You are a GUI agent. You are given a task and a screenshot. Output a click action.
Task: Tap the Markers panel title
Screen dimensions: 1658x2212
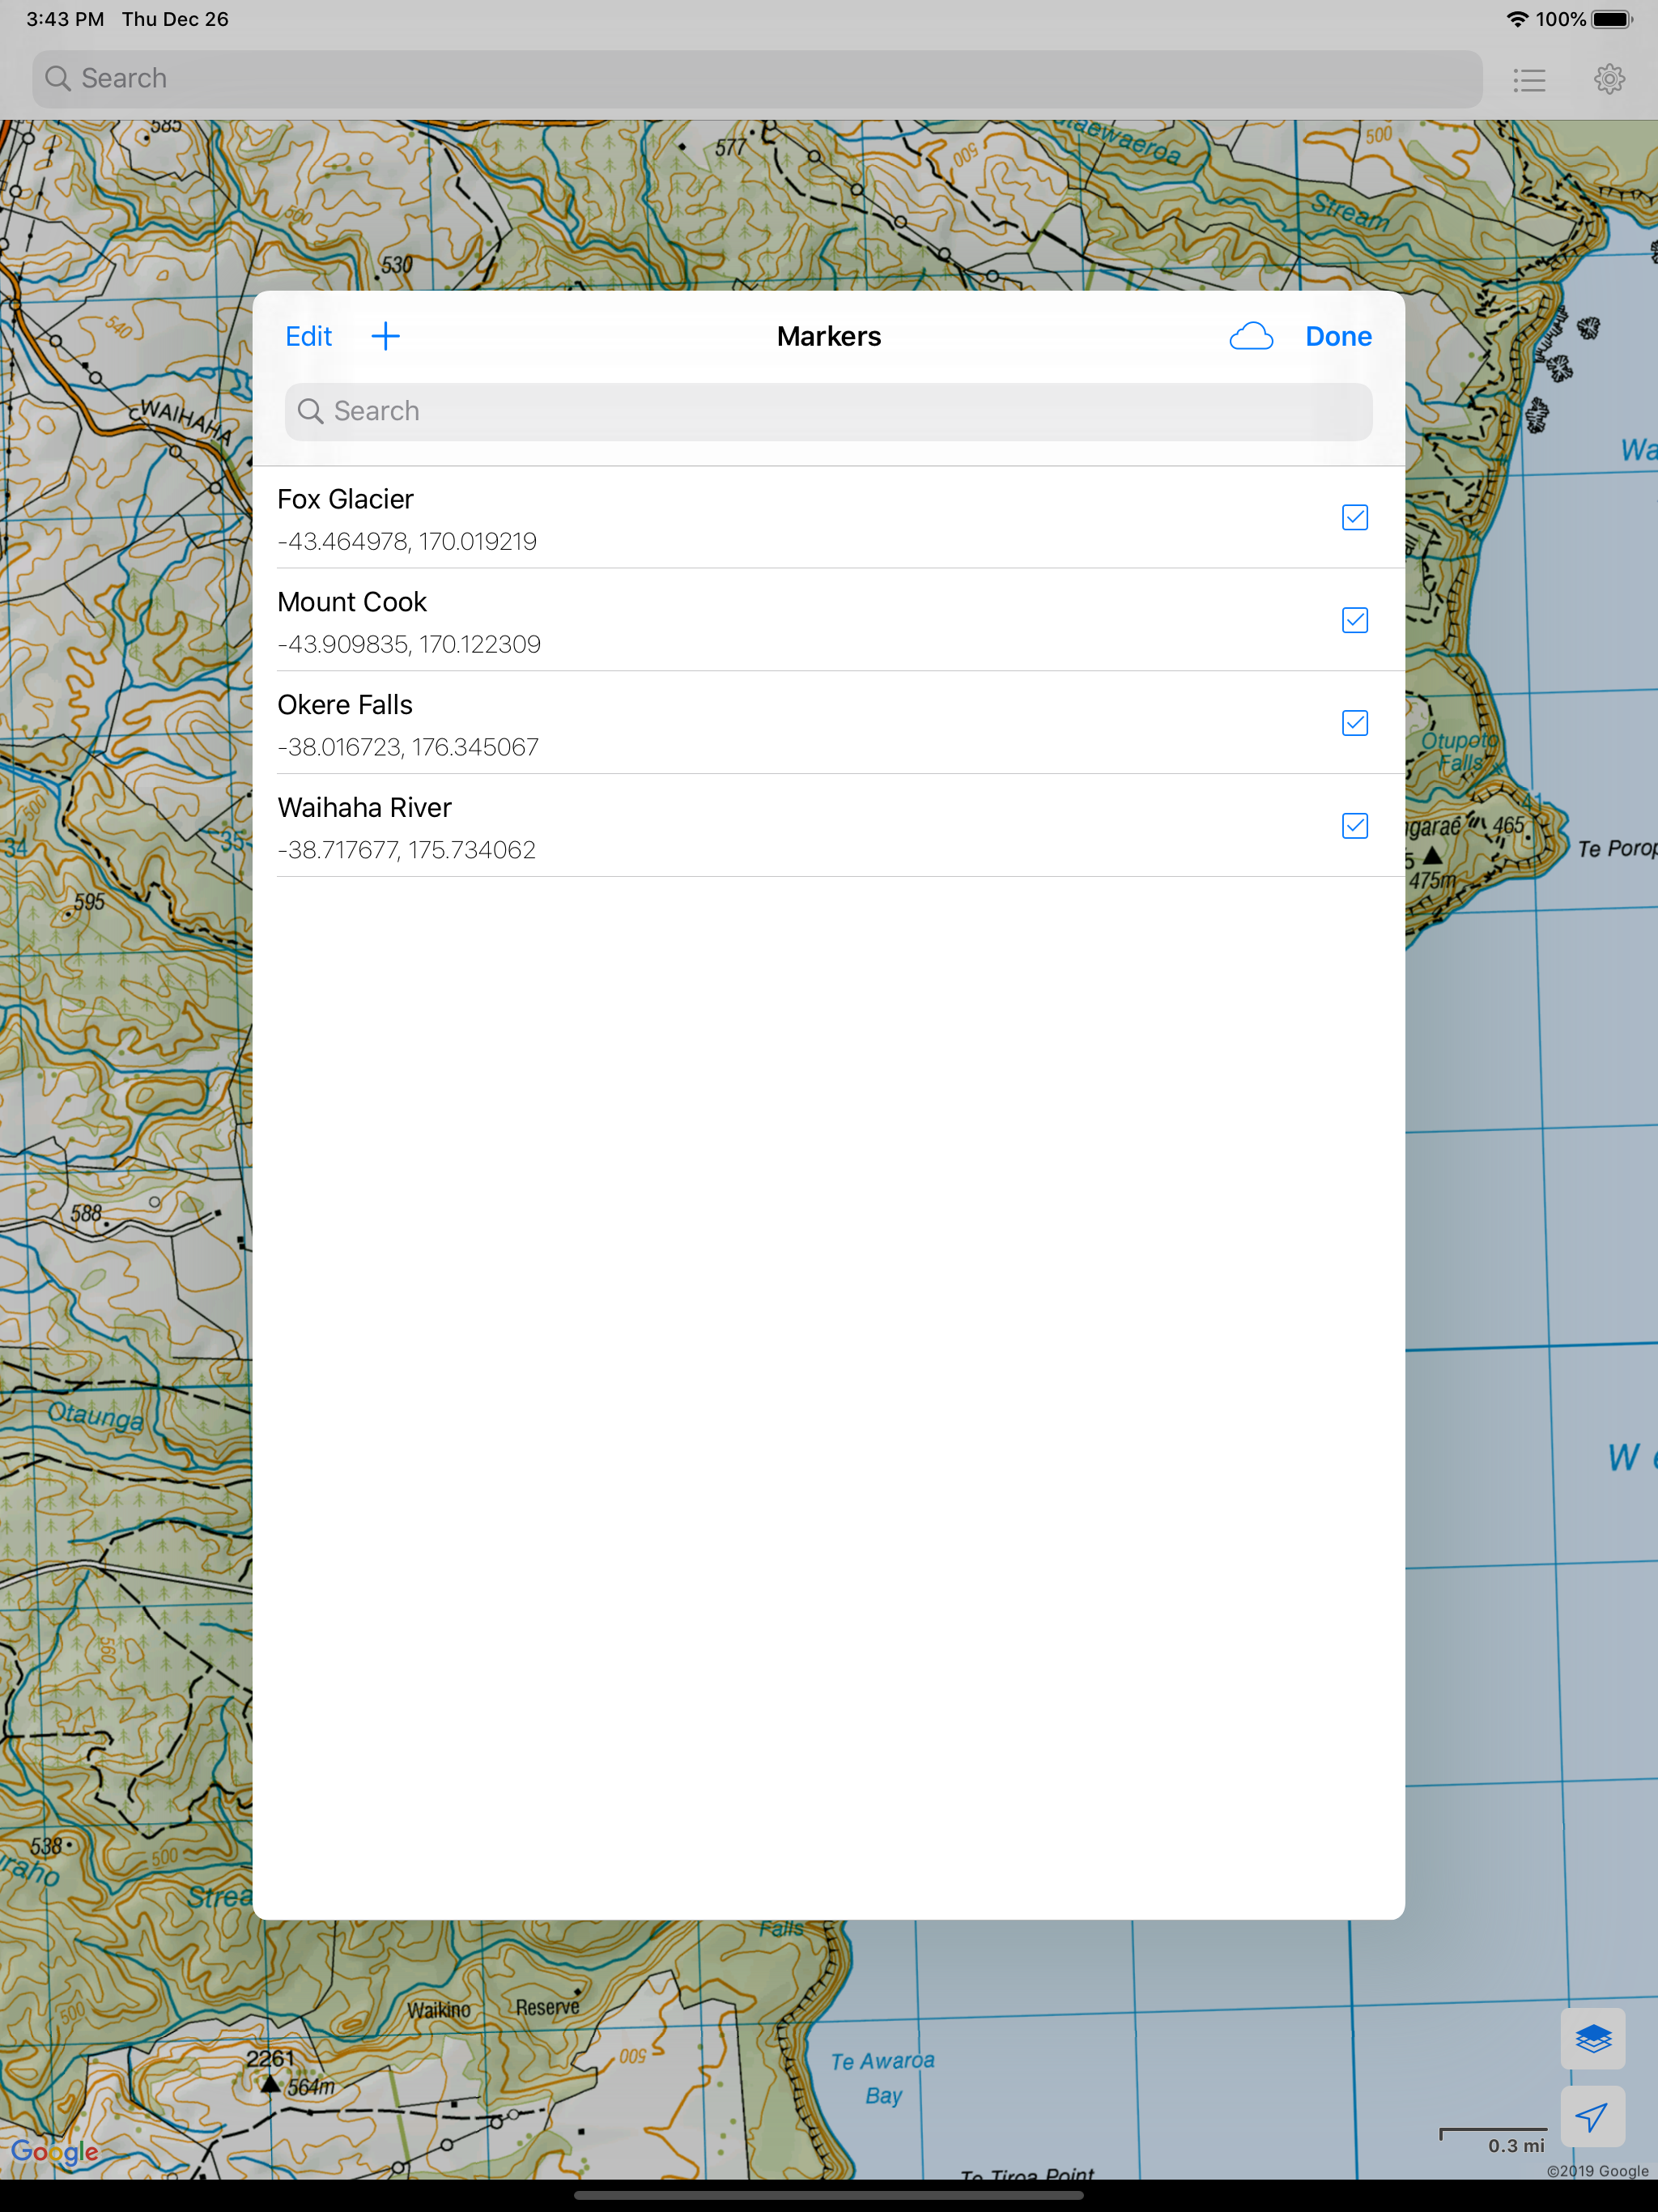(x=829, y=336)
